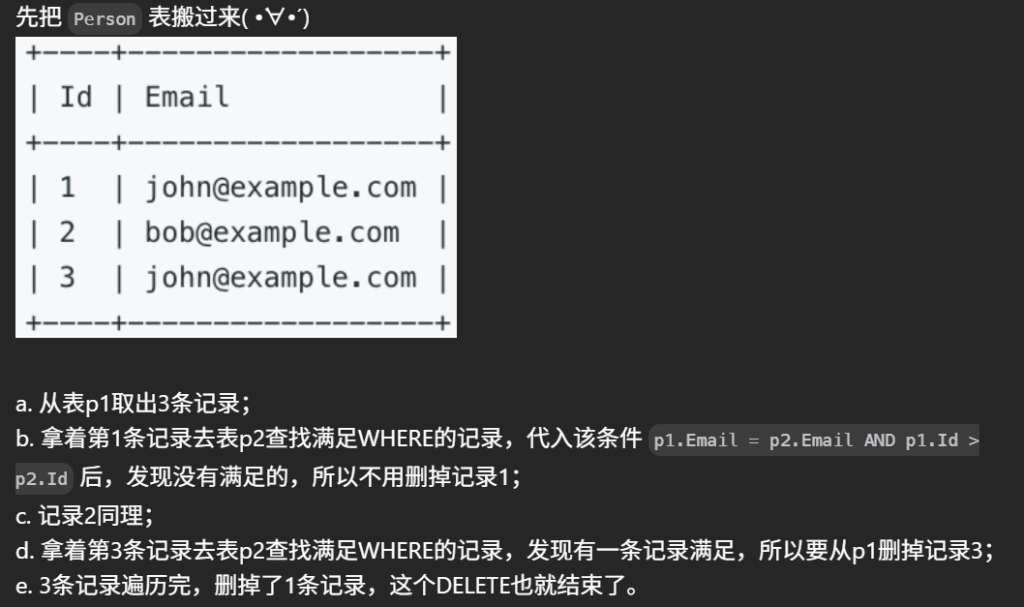Click the Id value 1 in table
Viewport: 1024px width, 607px height.
67,188
